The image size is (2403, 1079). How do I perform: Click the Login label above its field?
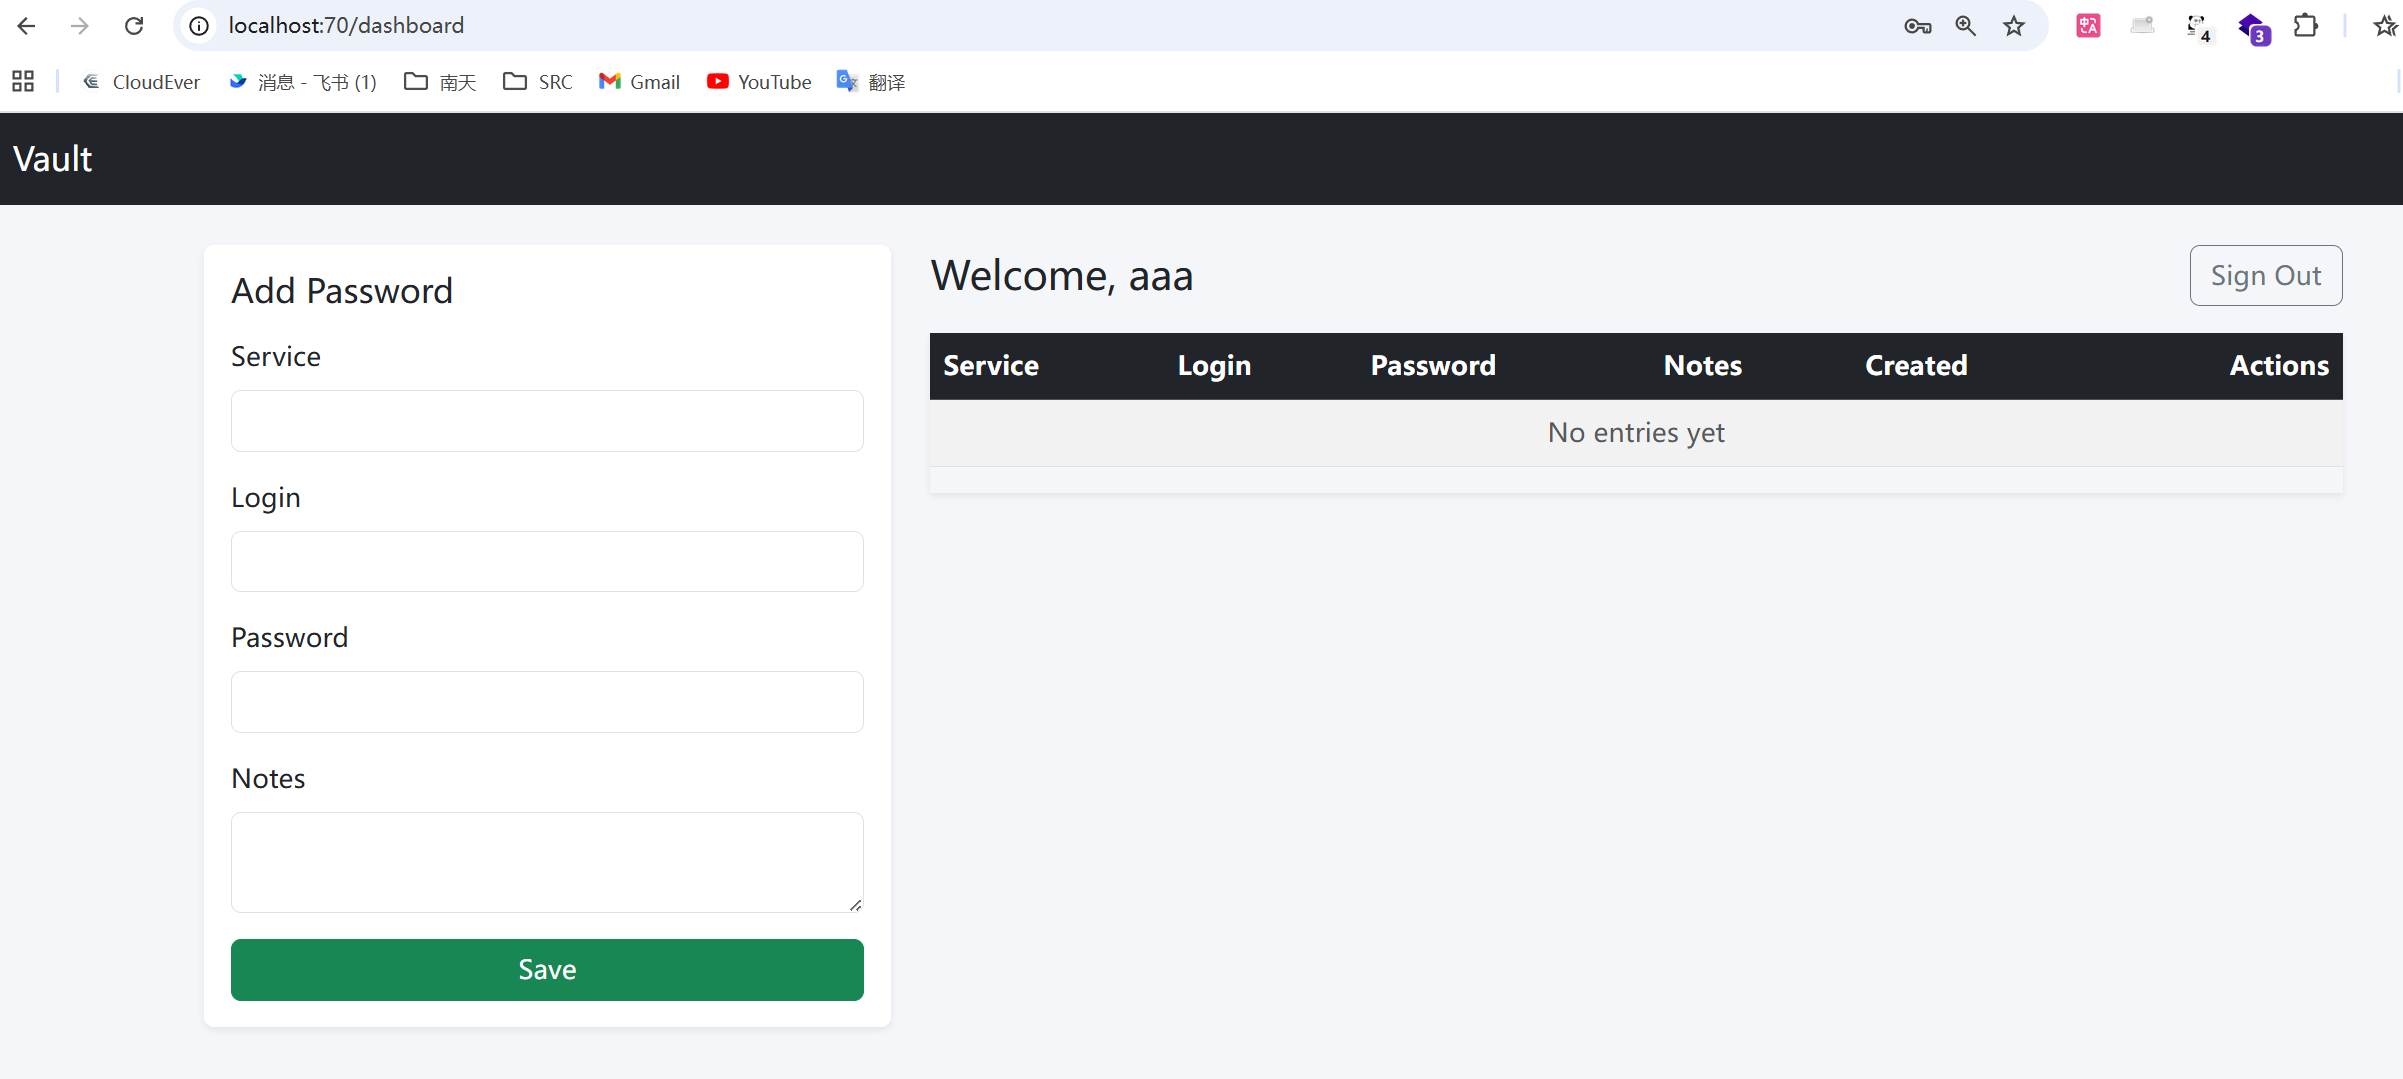coord(266,498)
